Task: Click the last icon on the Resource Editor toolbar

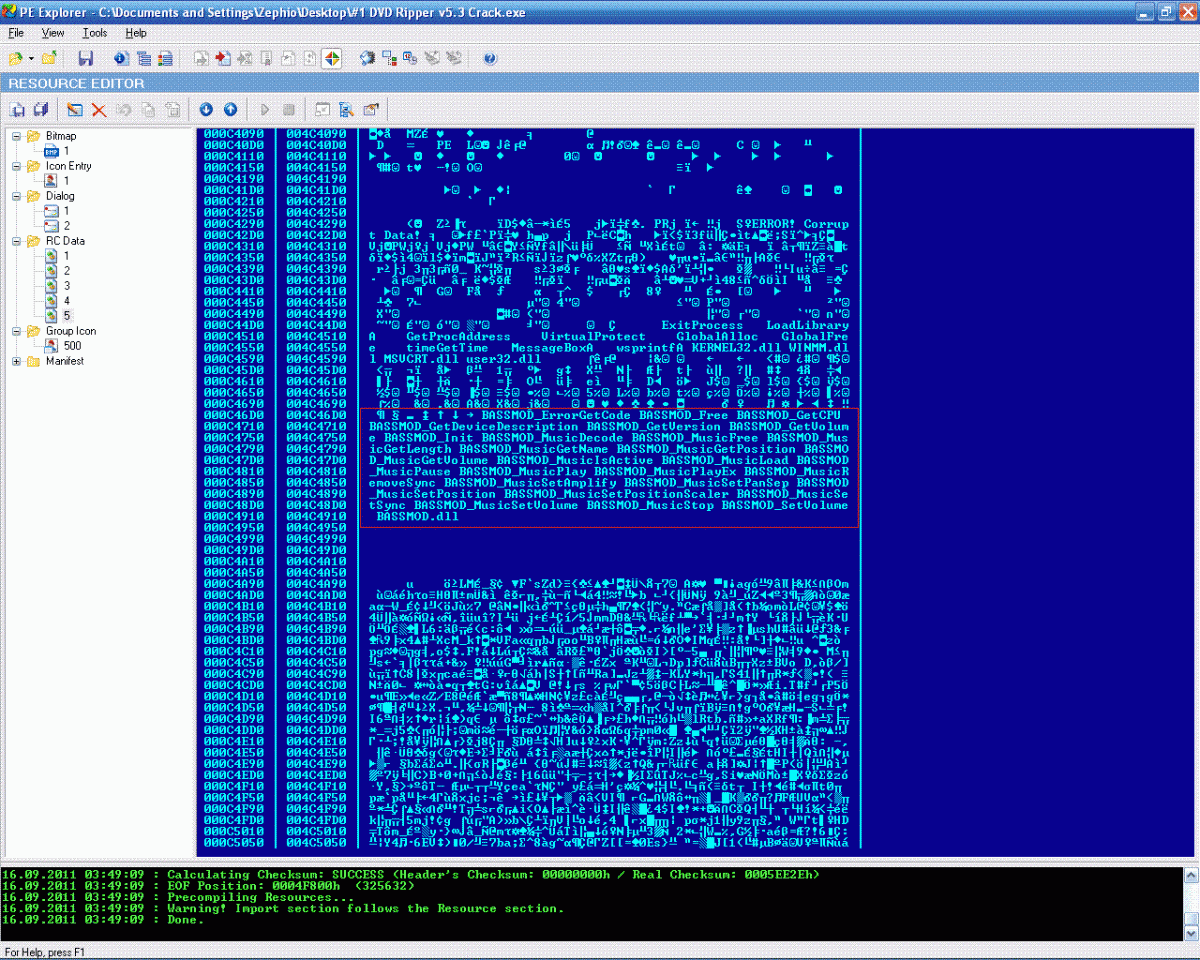Action: click(370, 109)
